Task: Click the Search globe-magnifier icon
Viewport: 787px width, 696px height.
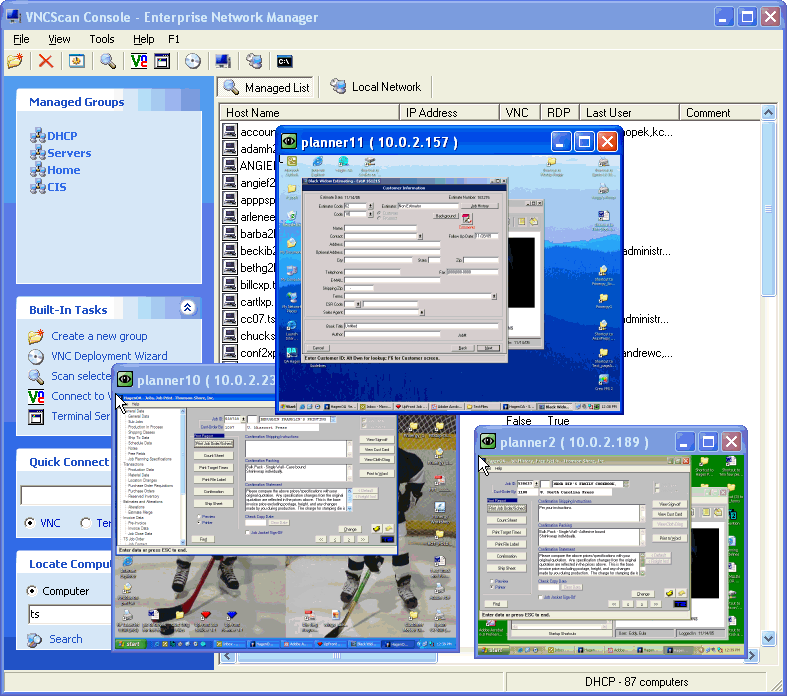Action: (35, 639)
